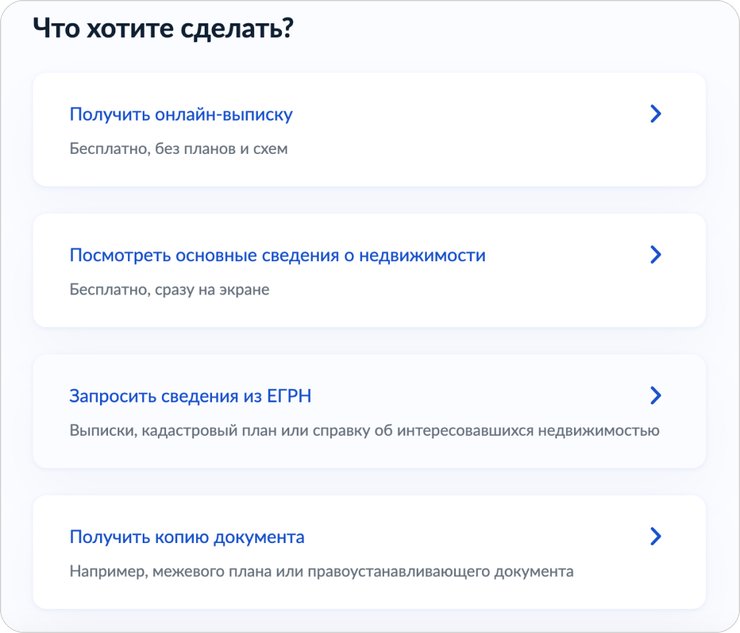Click description Например, межевого плана

click(x=321, y=571)
